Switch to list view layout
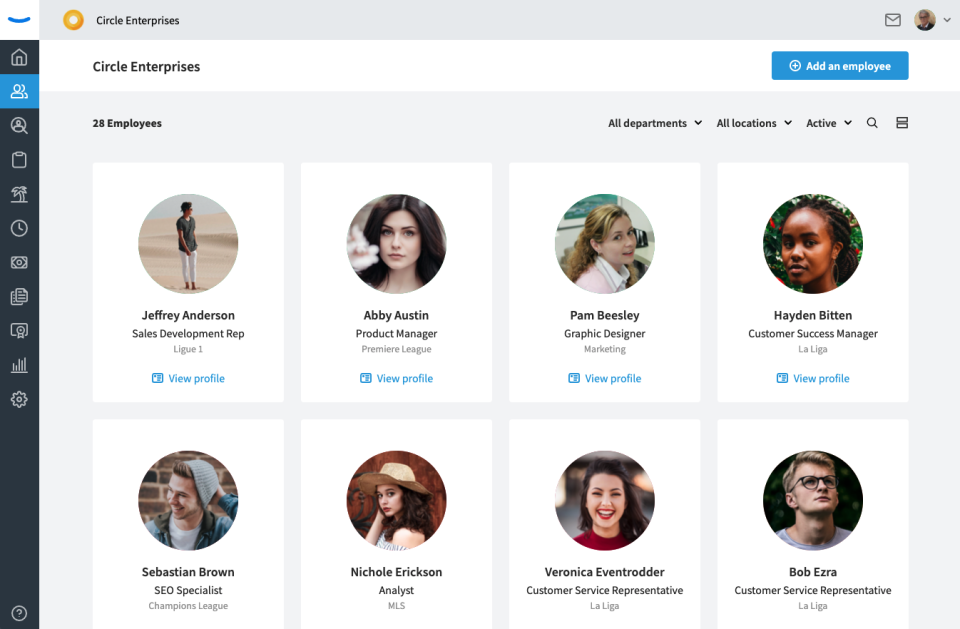This screenshot has height=629, width=960. [x=902, y=123]
